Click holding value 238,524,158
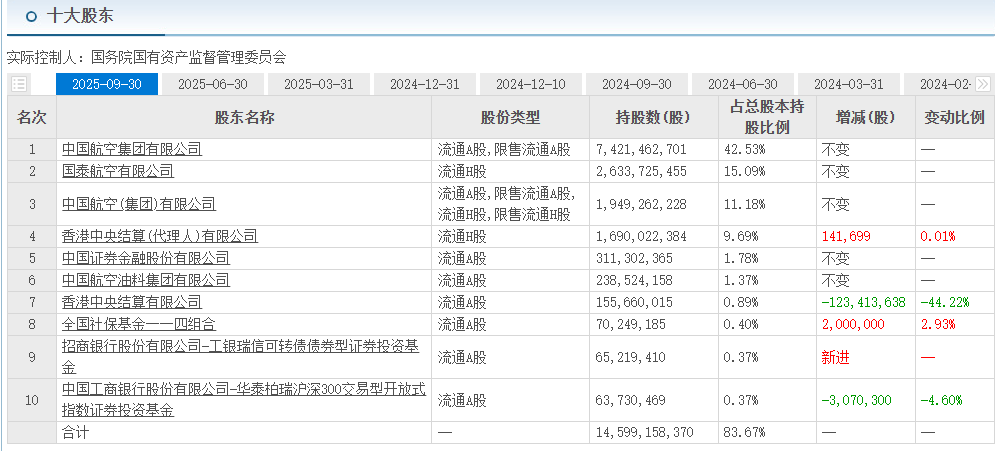This screenshot has width=998, height=451. [x=635, y=280]
